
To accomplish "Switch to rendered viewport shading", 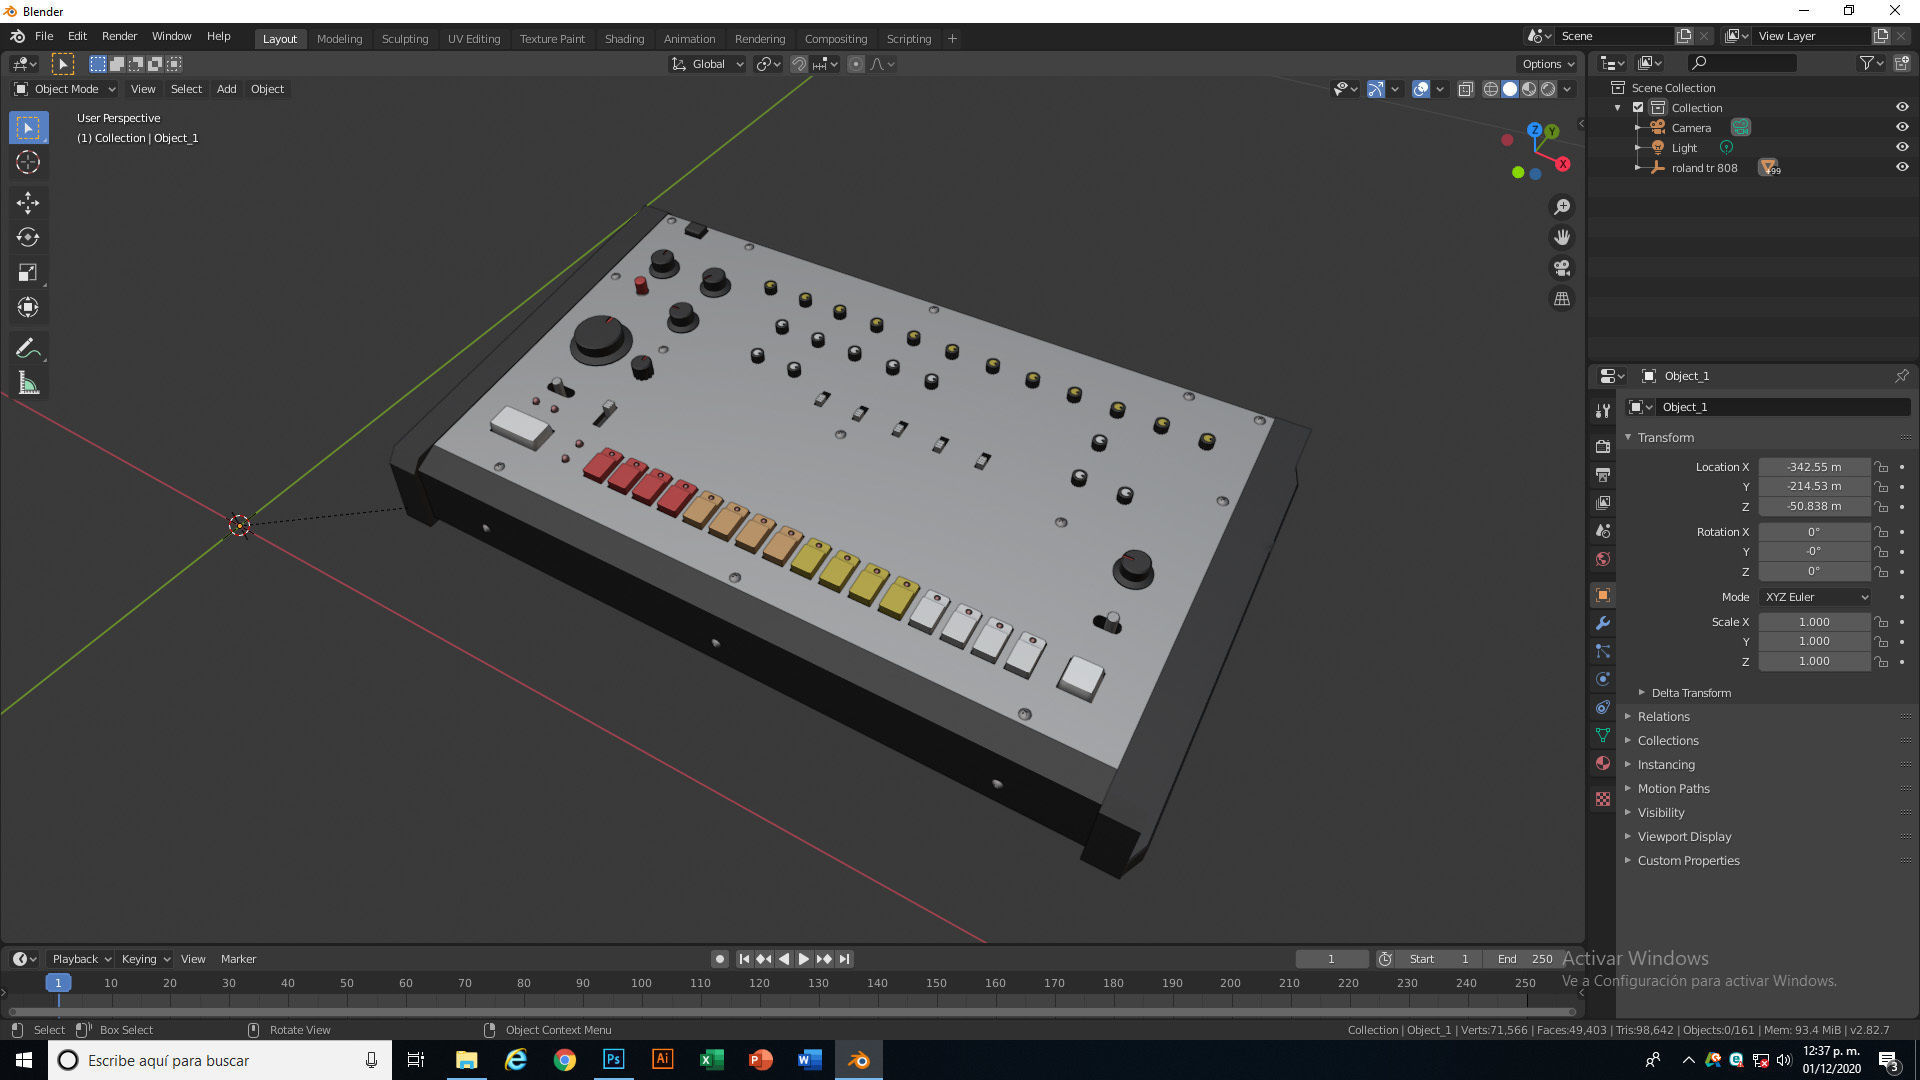I will [1548, 89].
